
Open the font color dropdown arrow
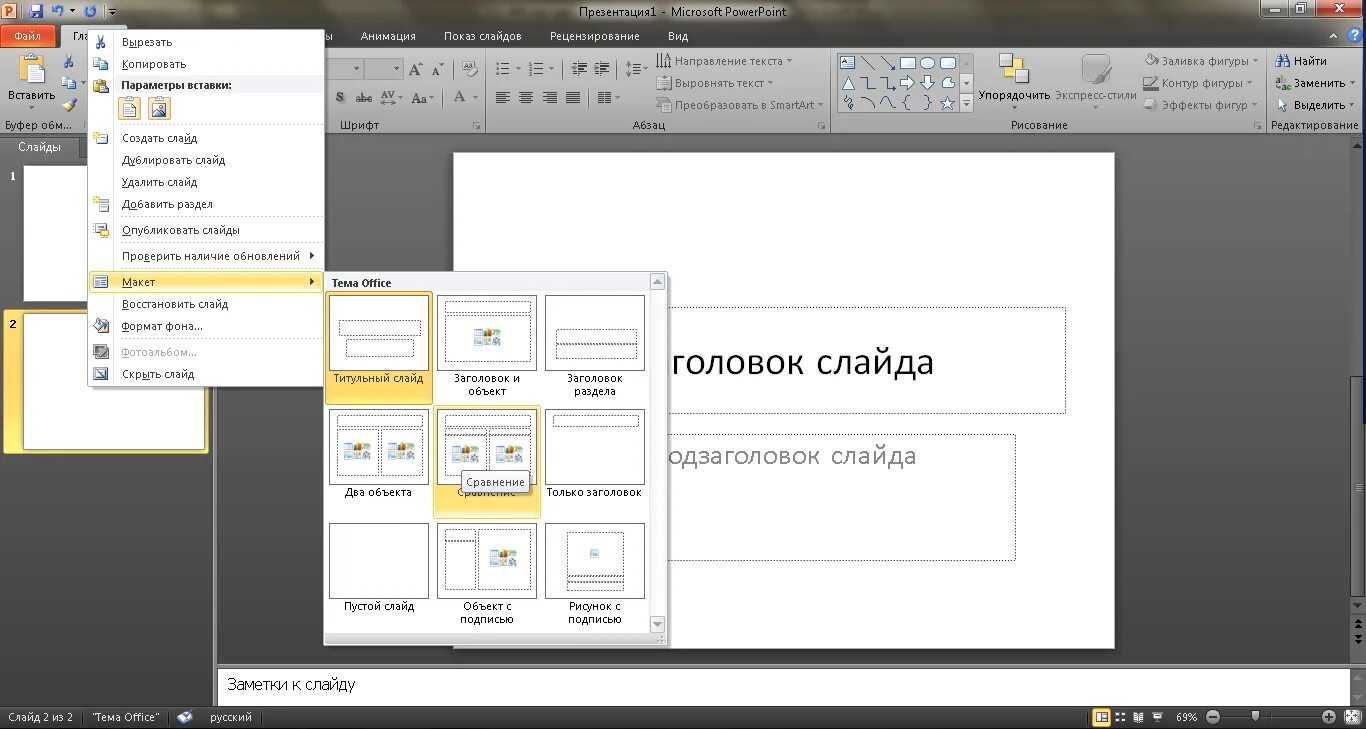(x=476, y=97)
